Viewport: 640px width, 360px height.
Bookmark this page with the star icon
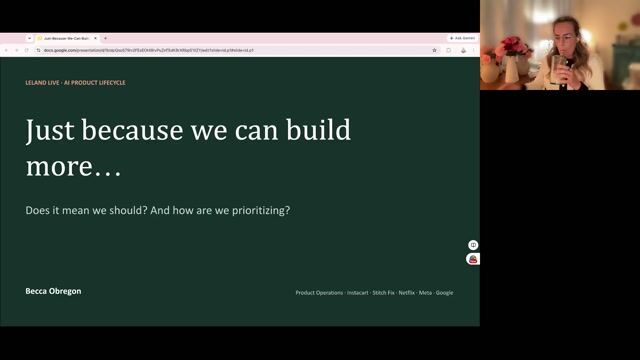point(434,50)
